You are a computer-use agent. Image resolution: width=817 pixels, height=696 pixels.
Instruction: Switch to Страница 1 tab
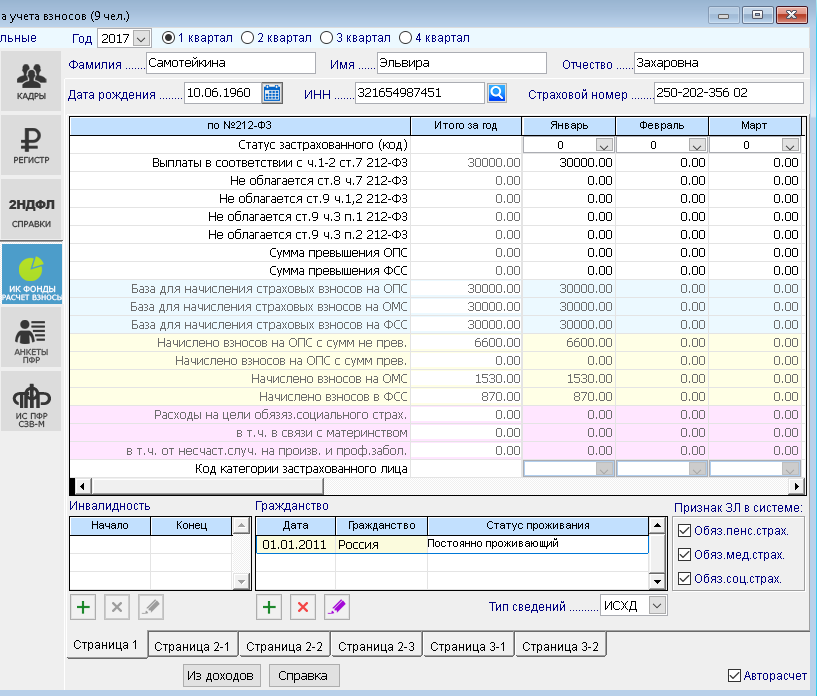tap(106, 645)
